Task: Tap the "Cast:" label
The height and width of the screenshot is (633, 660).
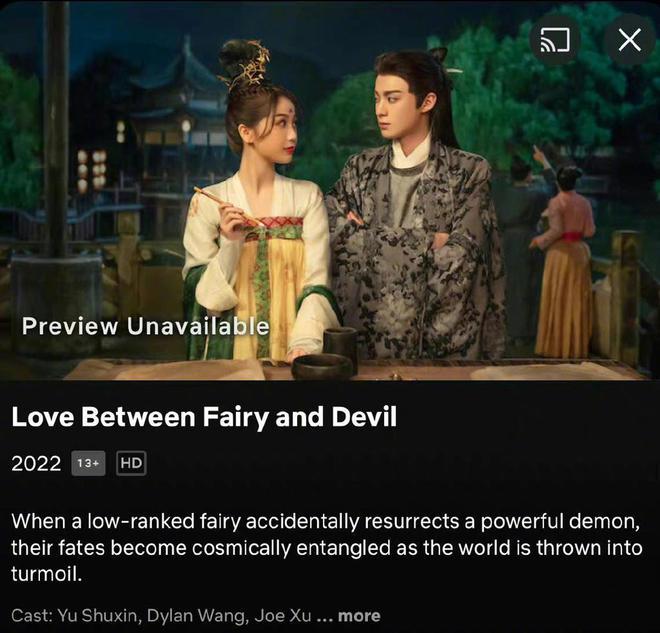Action: [x=32, y=616]
